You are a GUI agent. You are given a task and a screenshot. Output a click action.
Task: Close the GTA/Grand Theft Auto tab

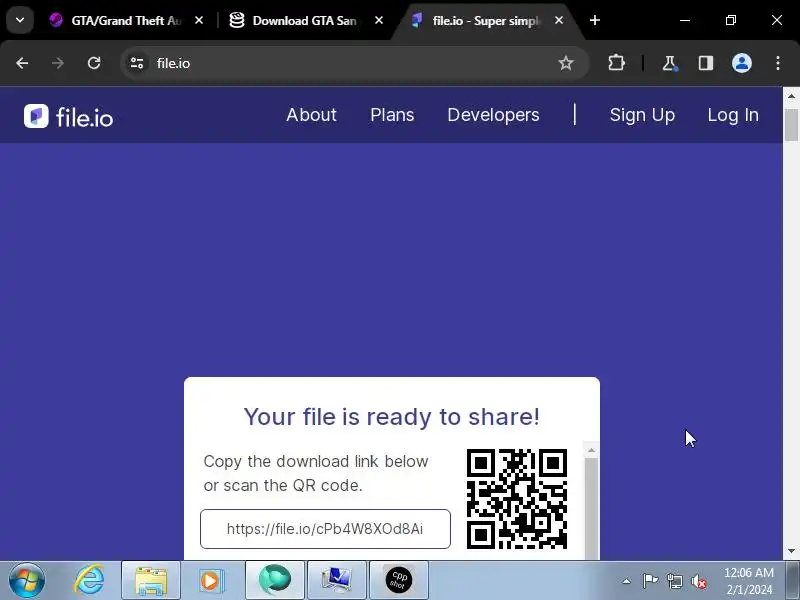(199, 20)
